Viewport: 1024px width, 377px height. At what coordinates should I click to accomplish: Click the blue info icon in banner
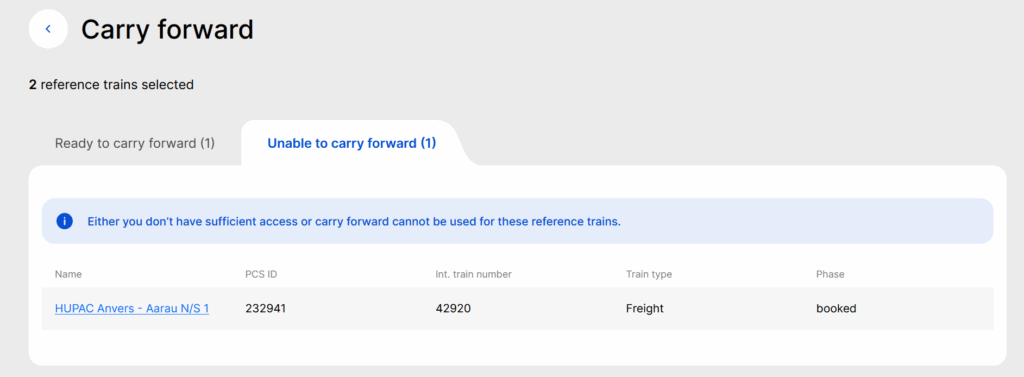pos(65,221)
